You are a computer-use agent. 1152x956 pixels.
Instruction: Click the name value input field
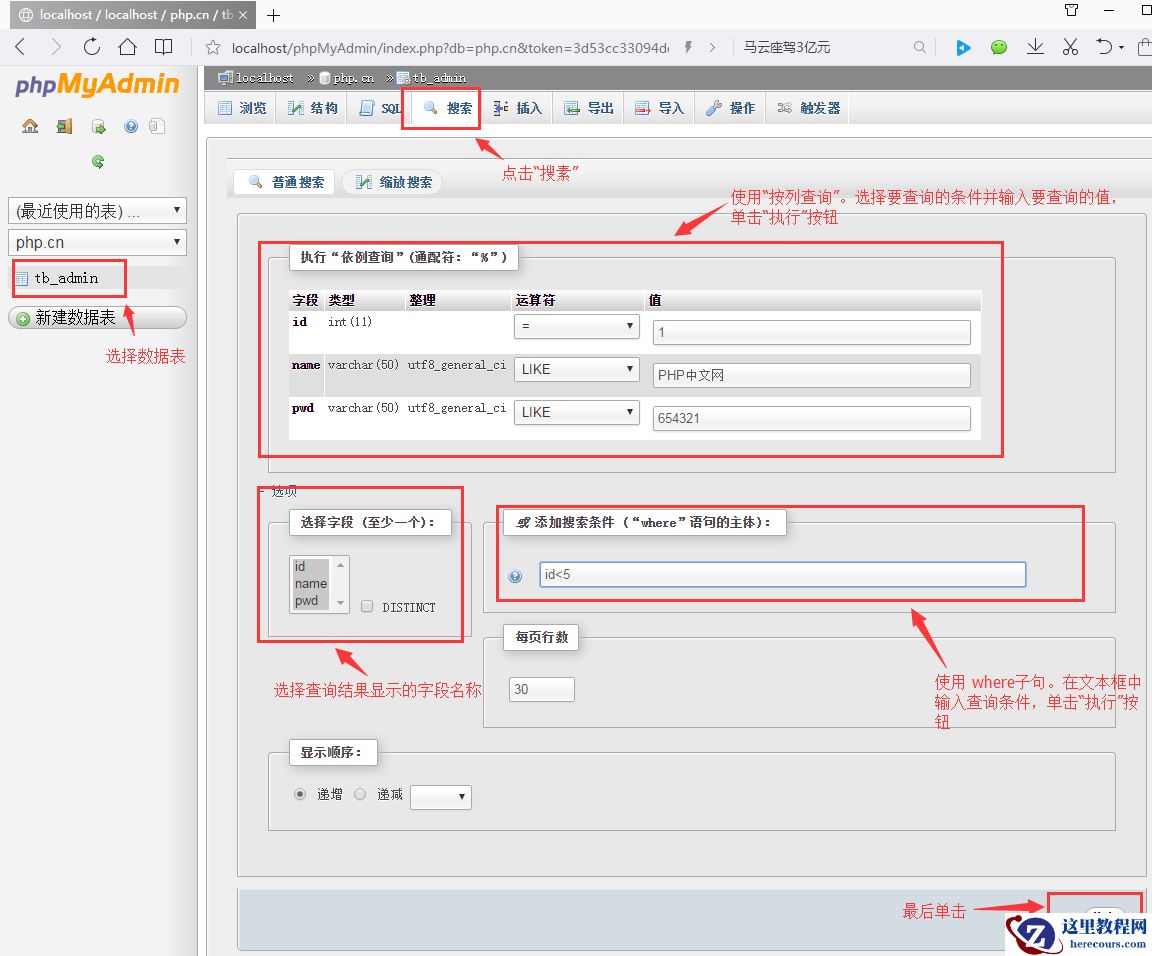pos(811,375)
